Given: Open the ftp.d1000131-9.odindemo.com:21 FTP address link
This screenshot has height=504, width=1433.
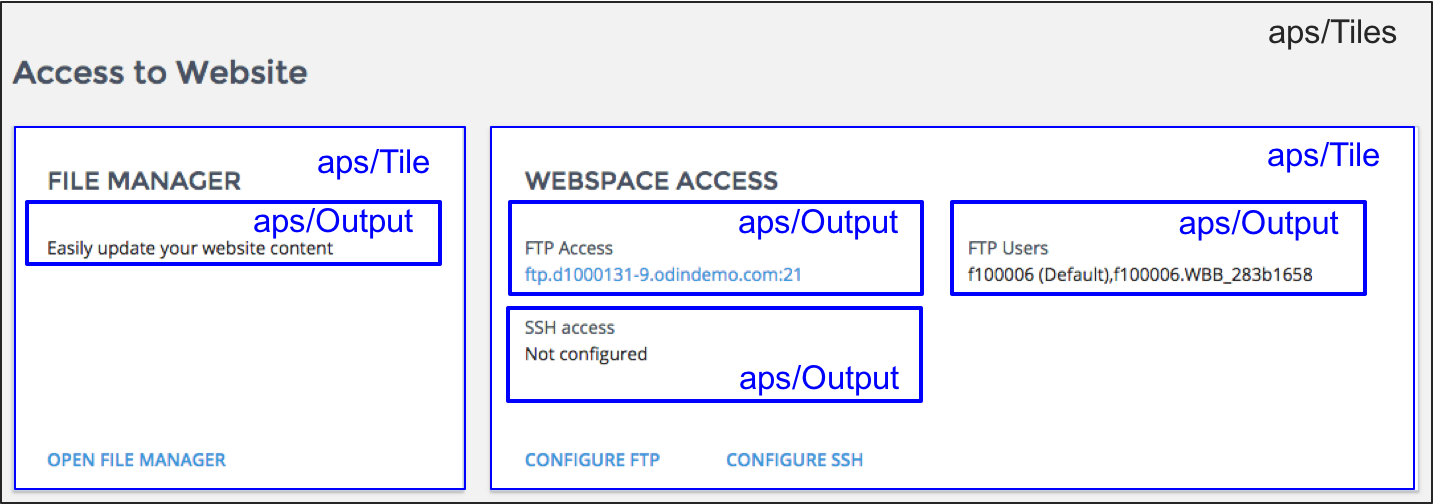Looking at the screenshot, I should [x=663, y=274].
